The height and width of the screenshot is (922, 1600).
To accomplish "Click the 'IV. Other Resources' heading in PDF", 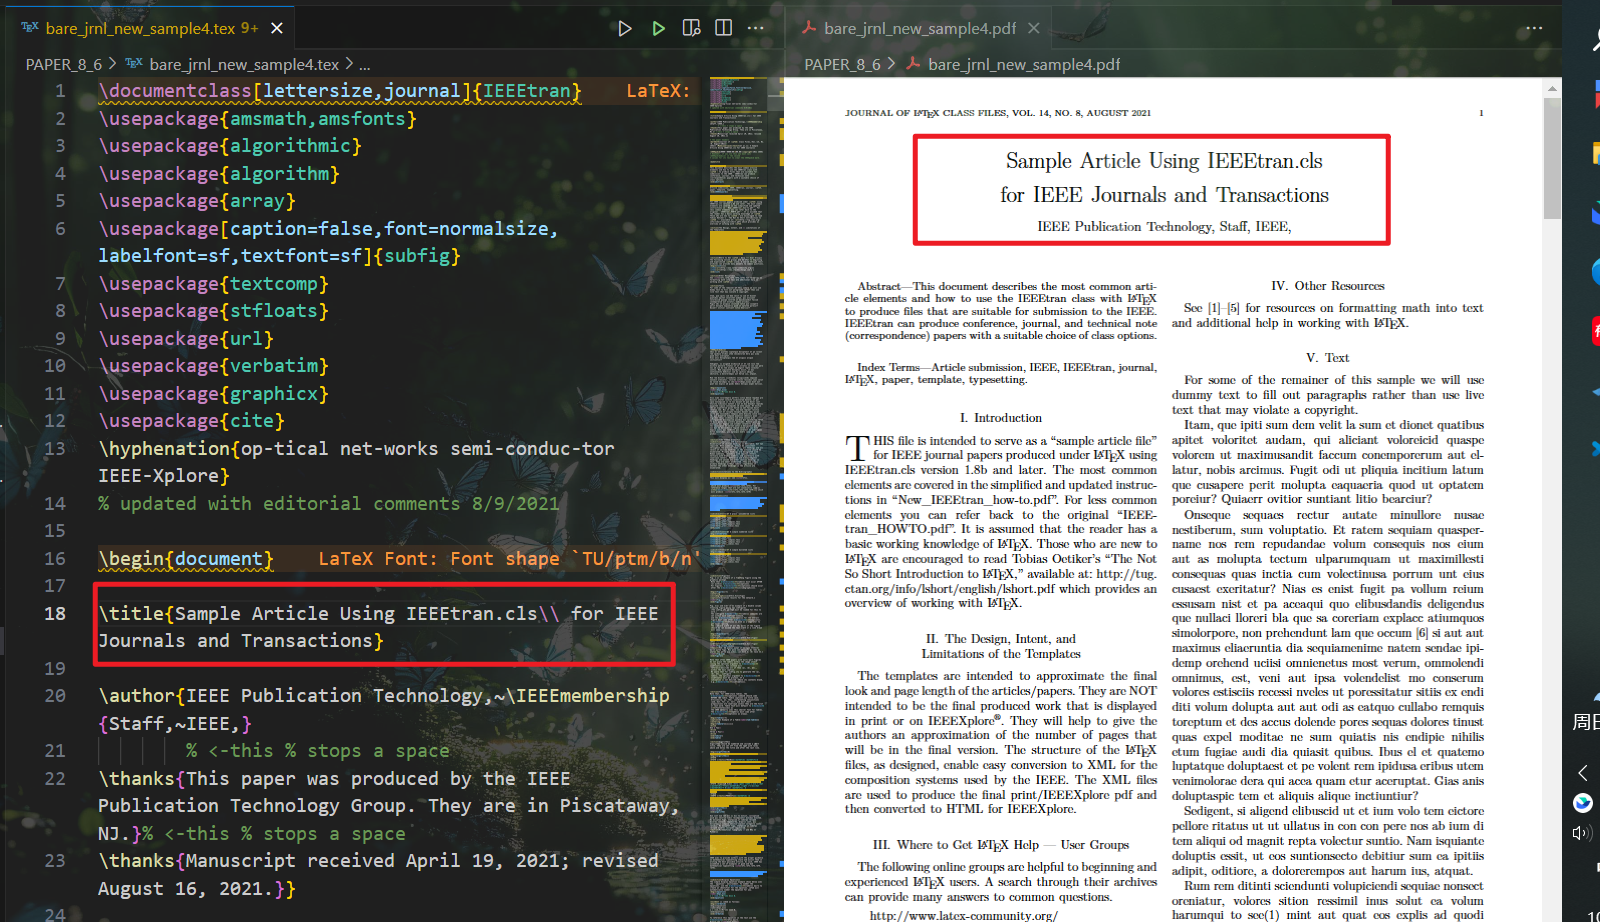I will tap(1327, 286).
